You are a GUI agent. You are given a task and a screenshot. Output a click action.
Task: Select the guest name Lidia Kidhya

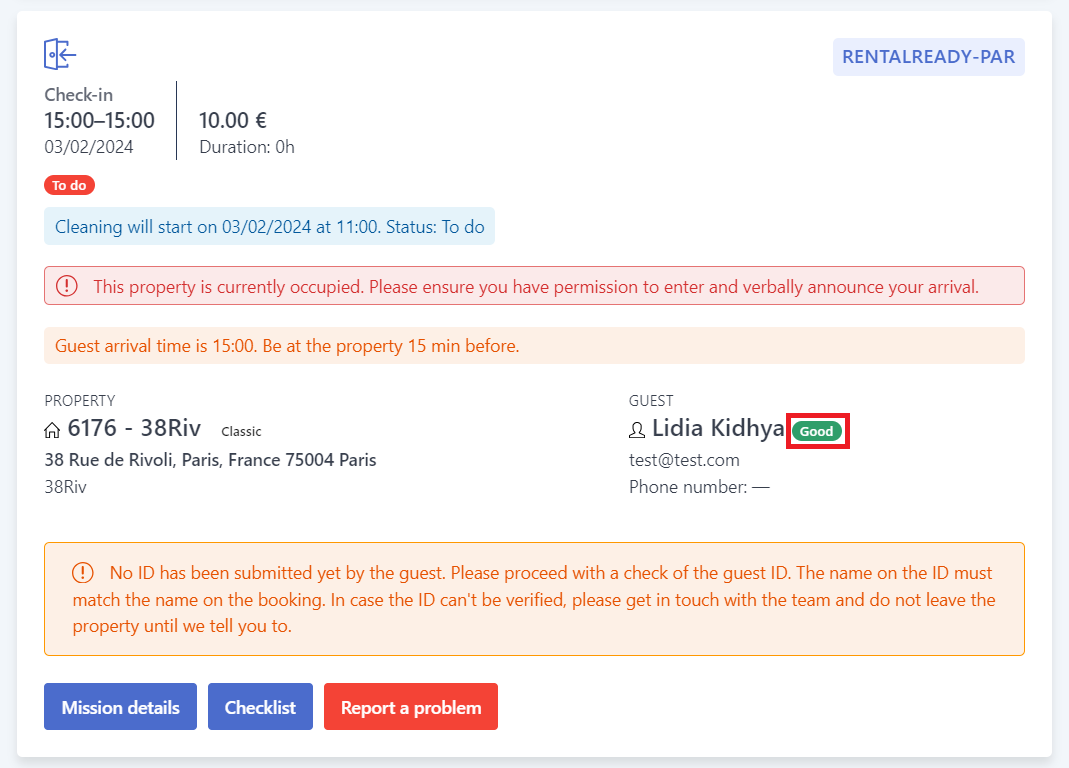718,428
